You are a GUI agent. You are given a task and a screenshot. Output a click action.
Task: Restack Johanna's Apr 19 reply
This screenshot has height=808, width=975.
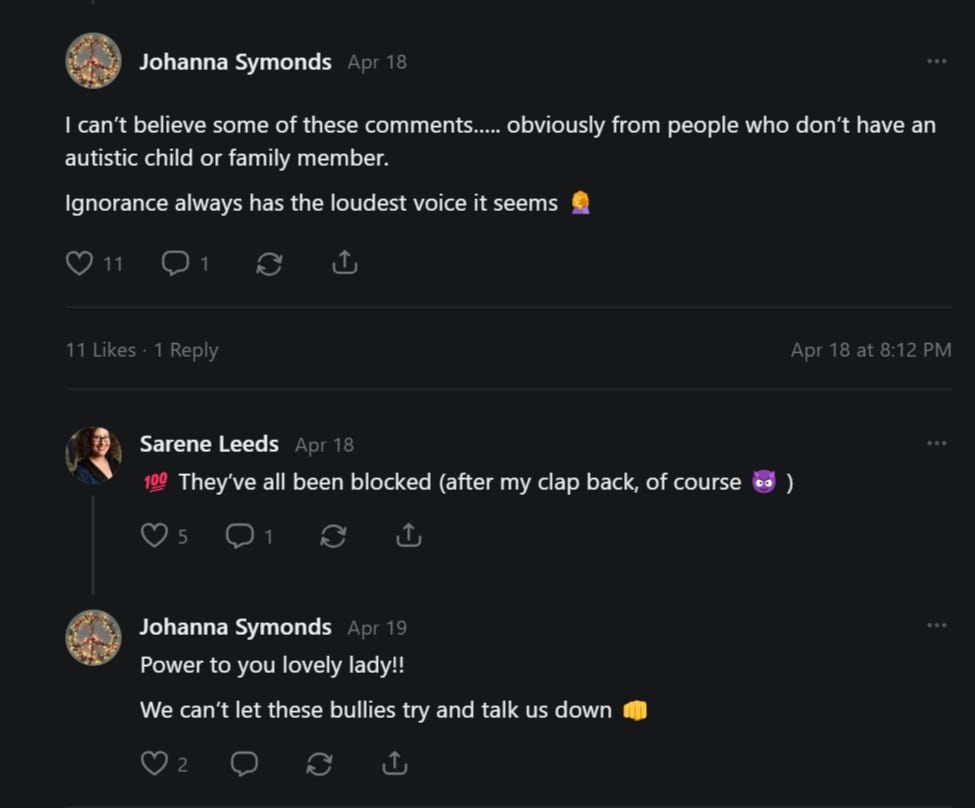tap(320, 763)
